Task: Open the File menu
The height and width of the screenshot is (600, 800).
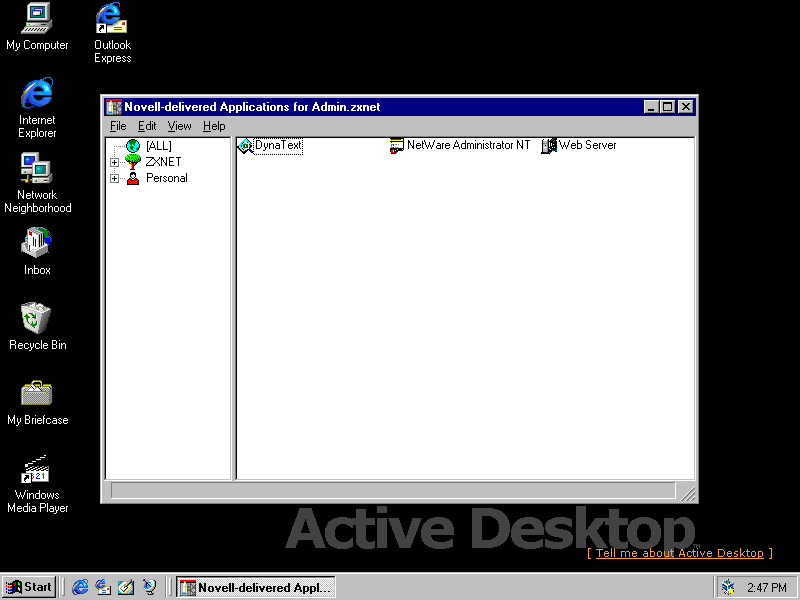Action: [118, 126]
